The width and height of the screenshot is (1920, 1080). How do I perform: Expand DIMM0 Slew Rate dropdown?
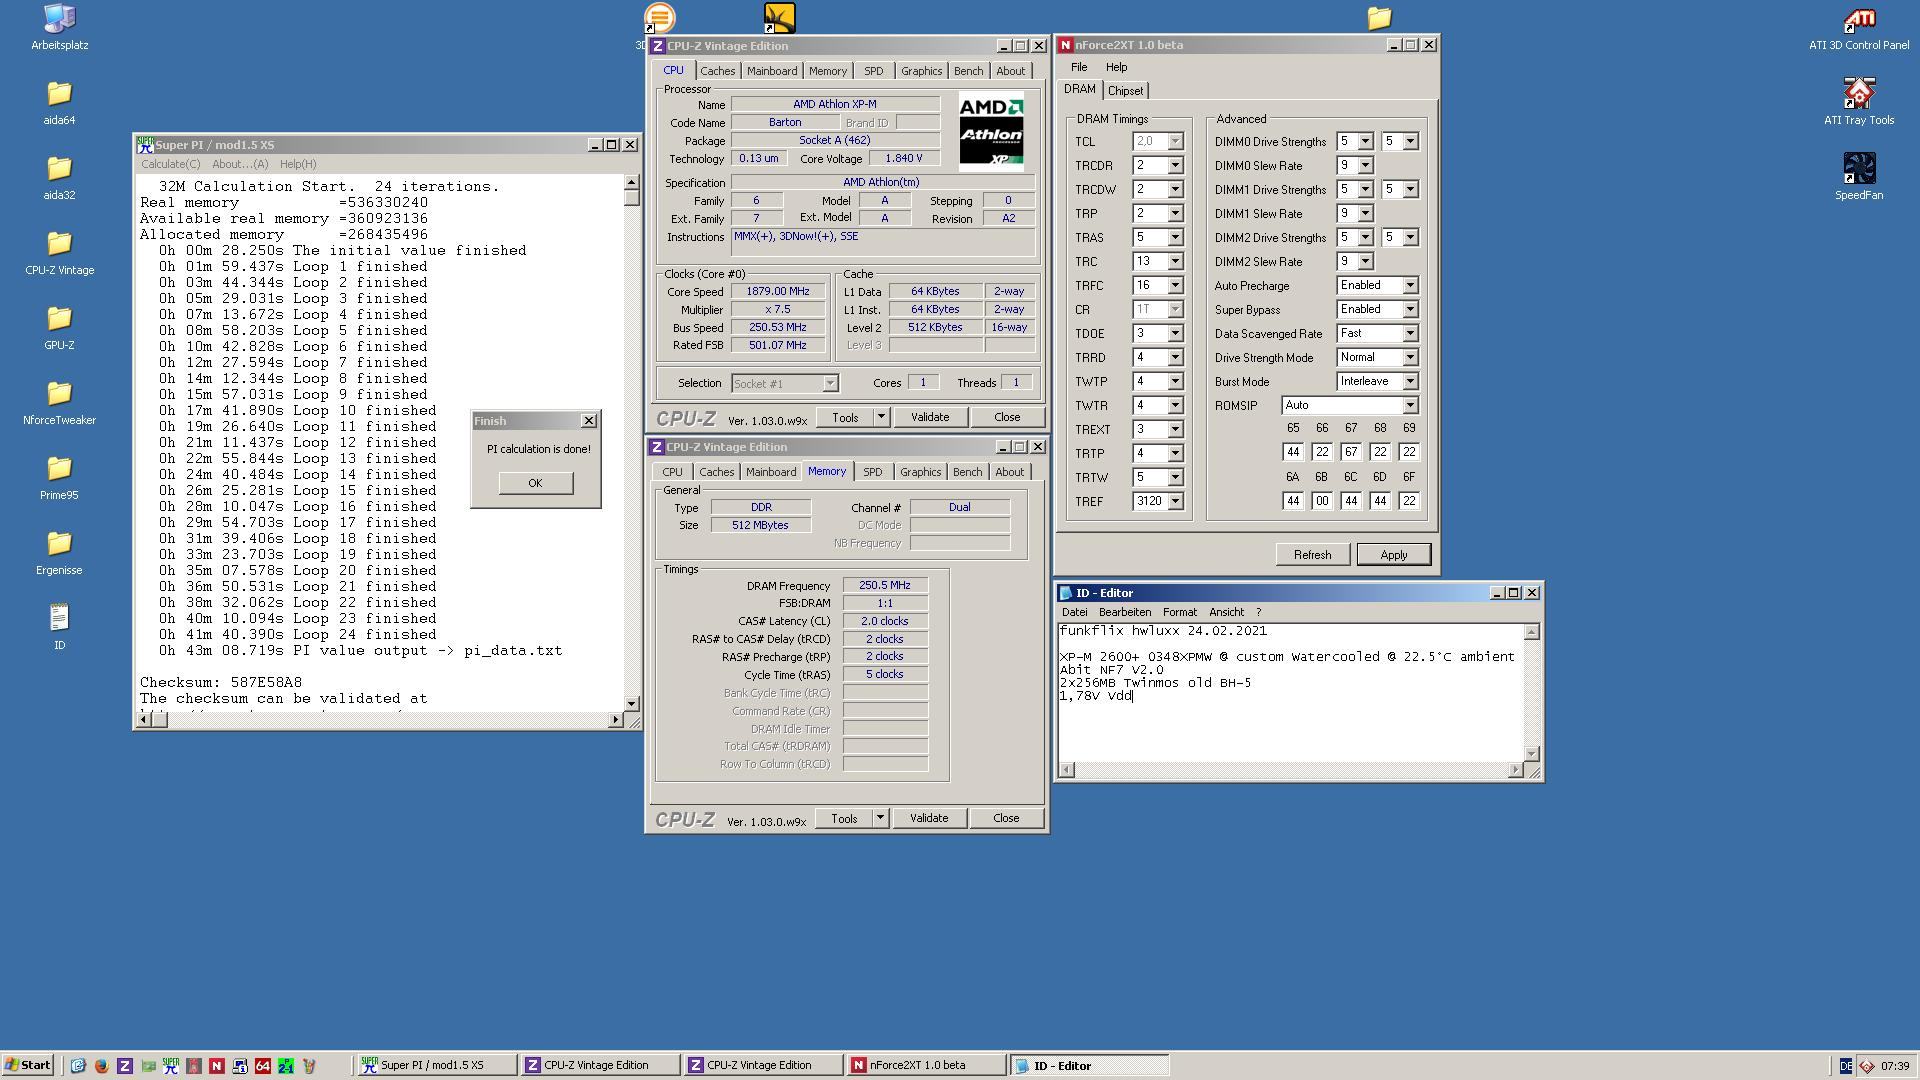[1365, 166]
